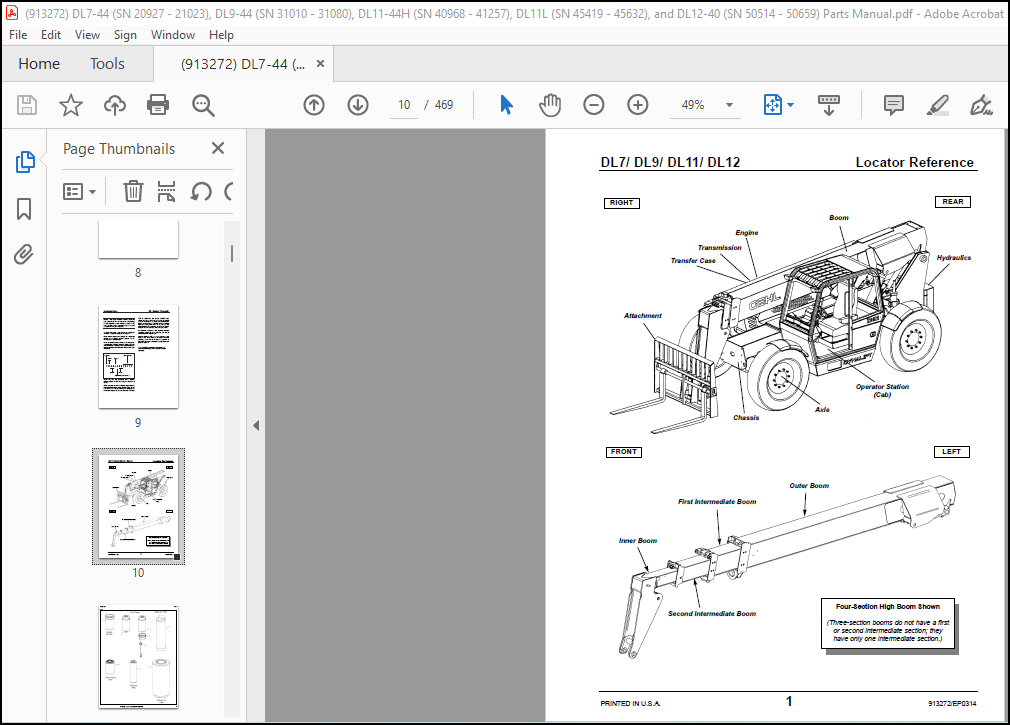Viewport: 1010px width, 725px height.
Task: Zoom in with plus icon
Action: pyautogui.click(x=638, y=105)
